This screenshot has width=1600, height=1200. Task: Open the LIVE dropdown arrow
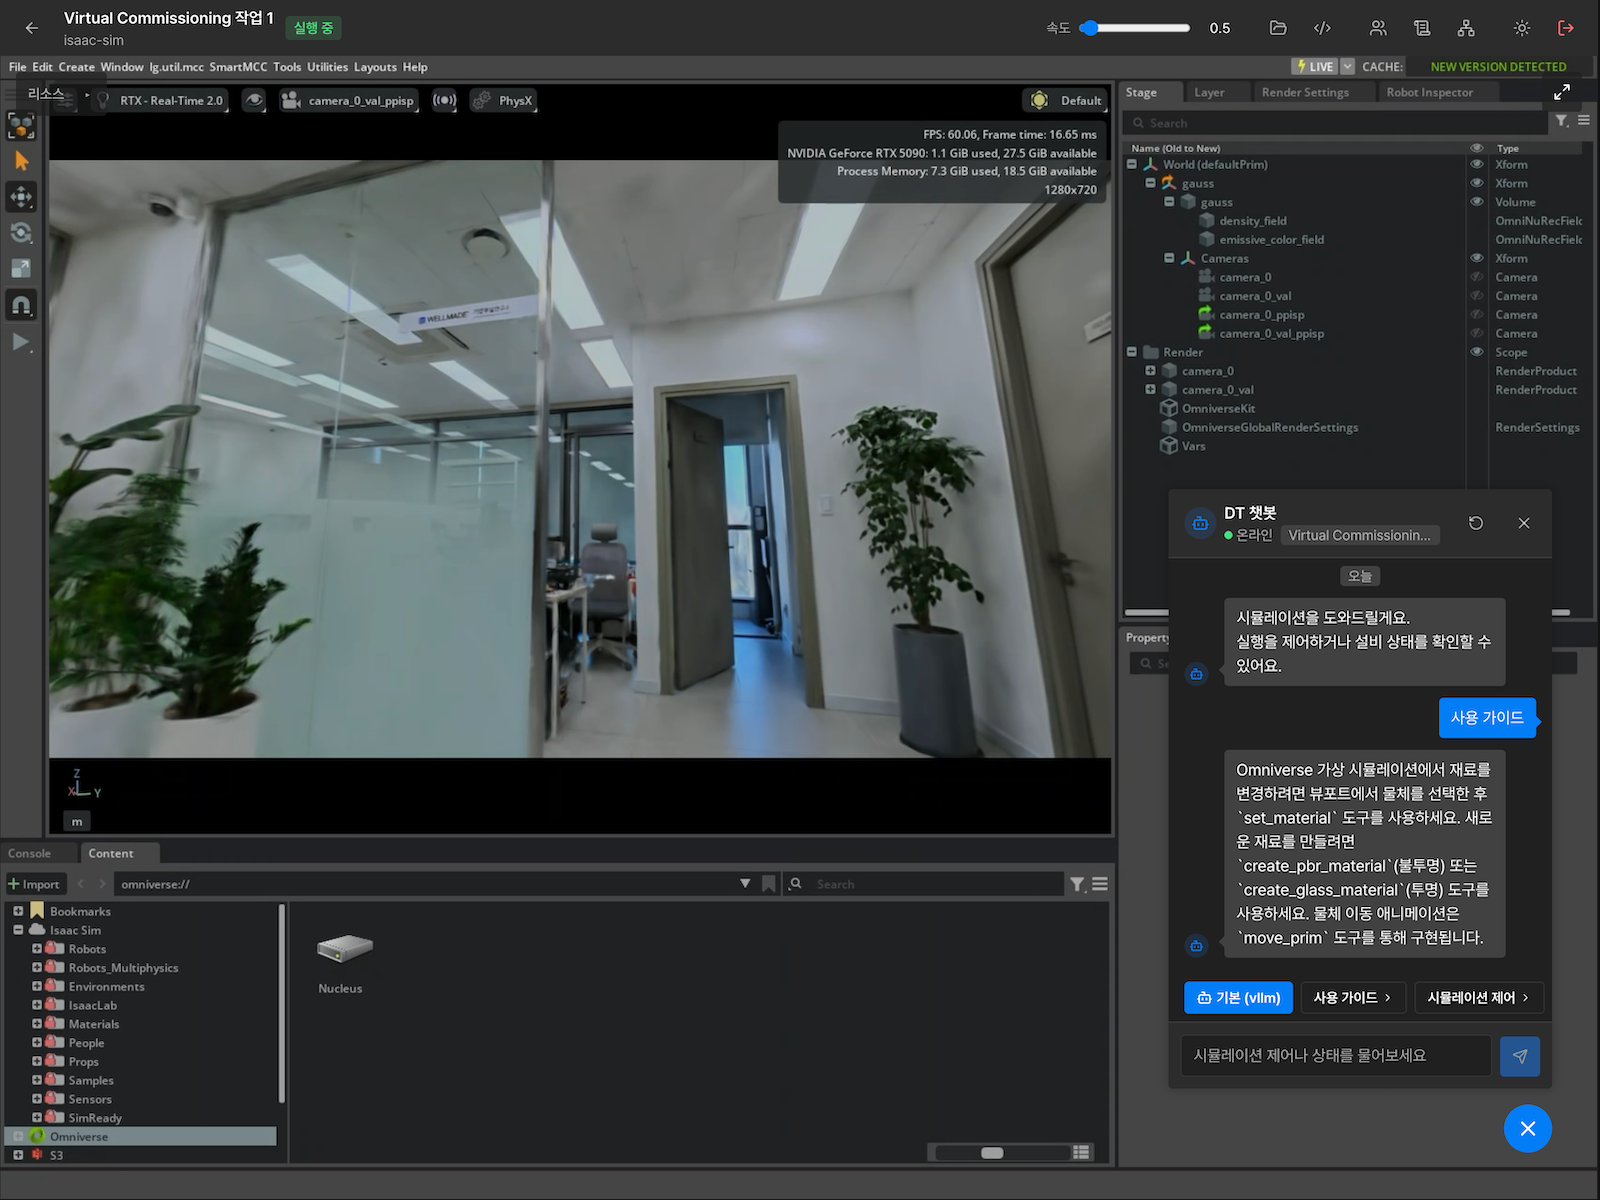tap(1347, 66)
